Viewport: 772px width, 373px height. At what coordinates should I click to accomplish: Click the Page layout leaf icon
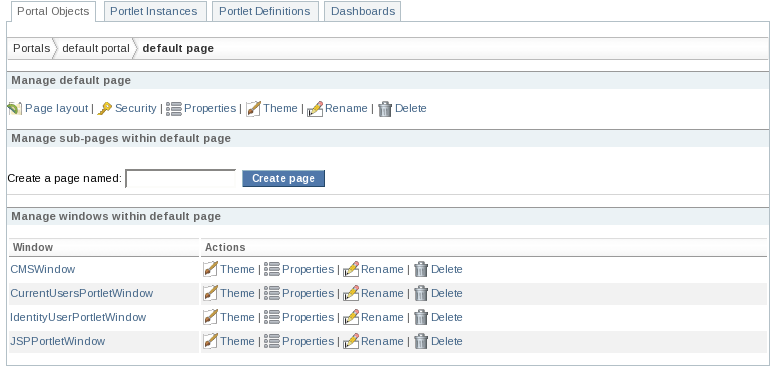(15, 108)
